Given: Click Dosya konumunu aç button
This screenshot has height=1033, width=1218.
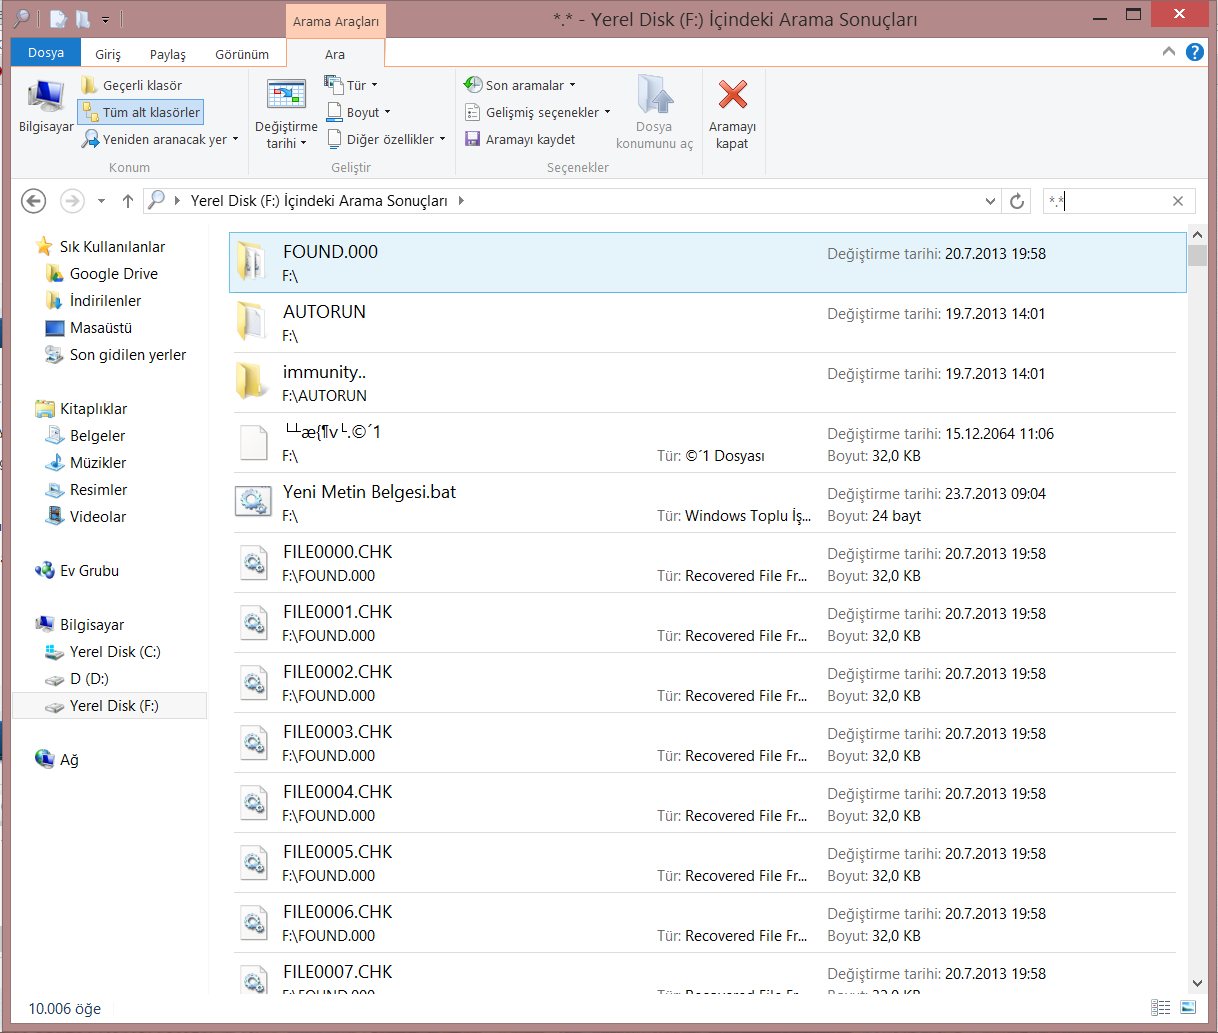Looking at the screenshot, I should [654, 112].
